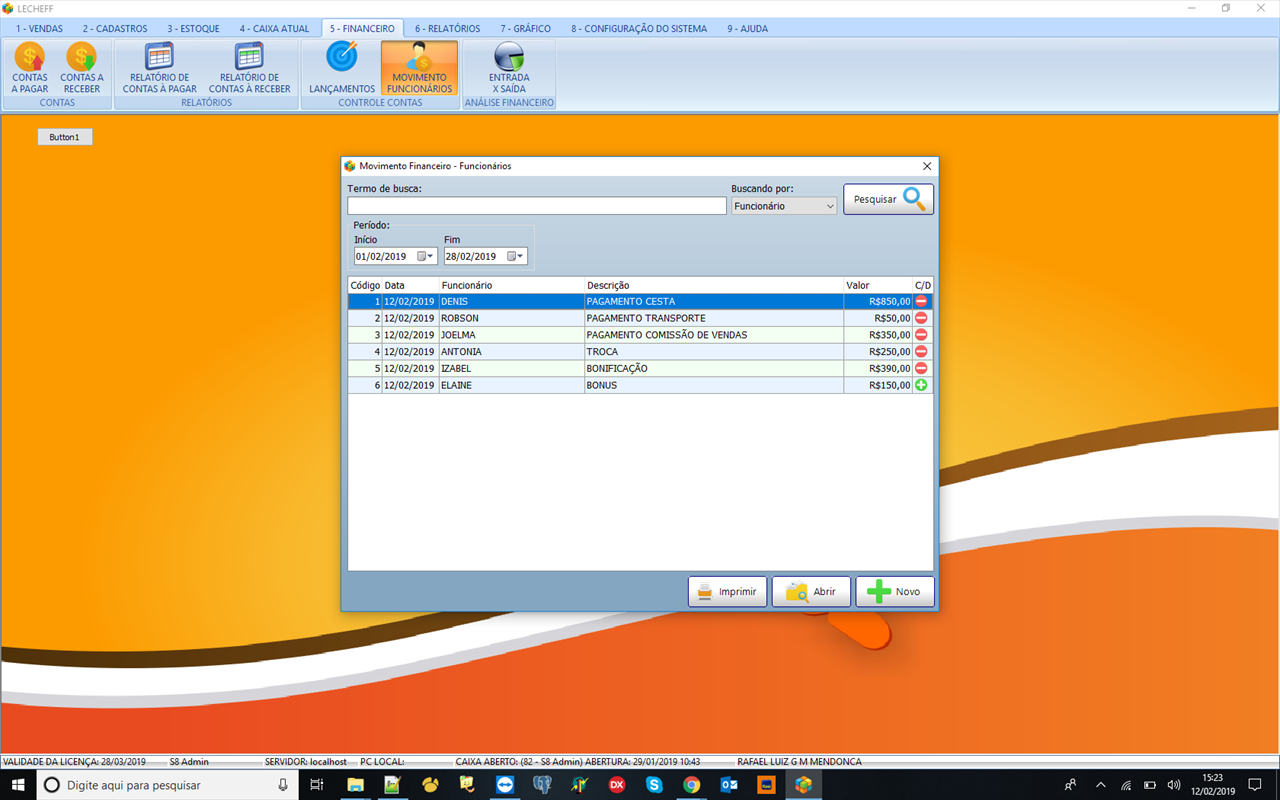
Task: Open Relatório de Contas à Receber
Action: point(249,68)
